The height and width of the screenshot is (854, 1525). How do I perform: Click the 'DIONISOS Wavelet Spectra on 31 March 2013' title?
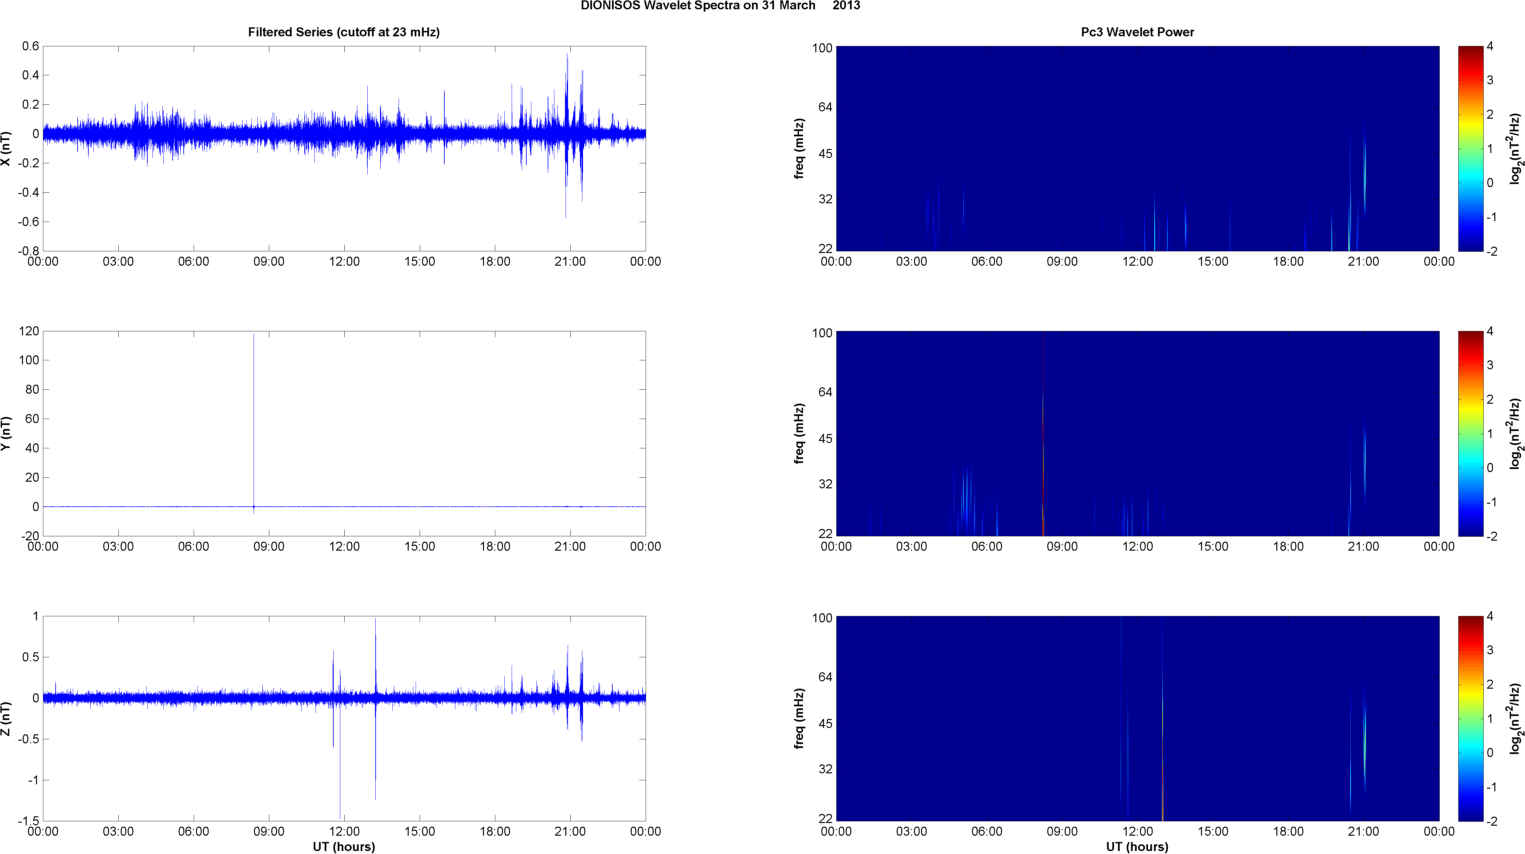720,6
